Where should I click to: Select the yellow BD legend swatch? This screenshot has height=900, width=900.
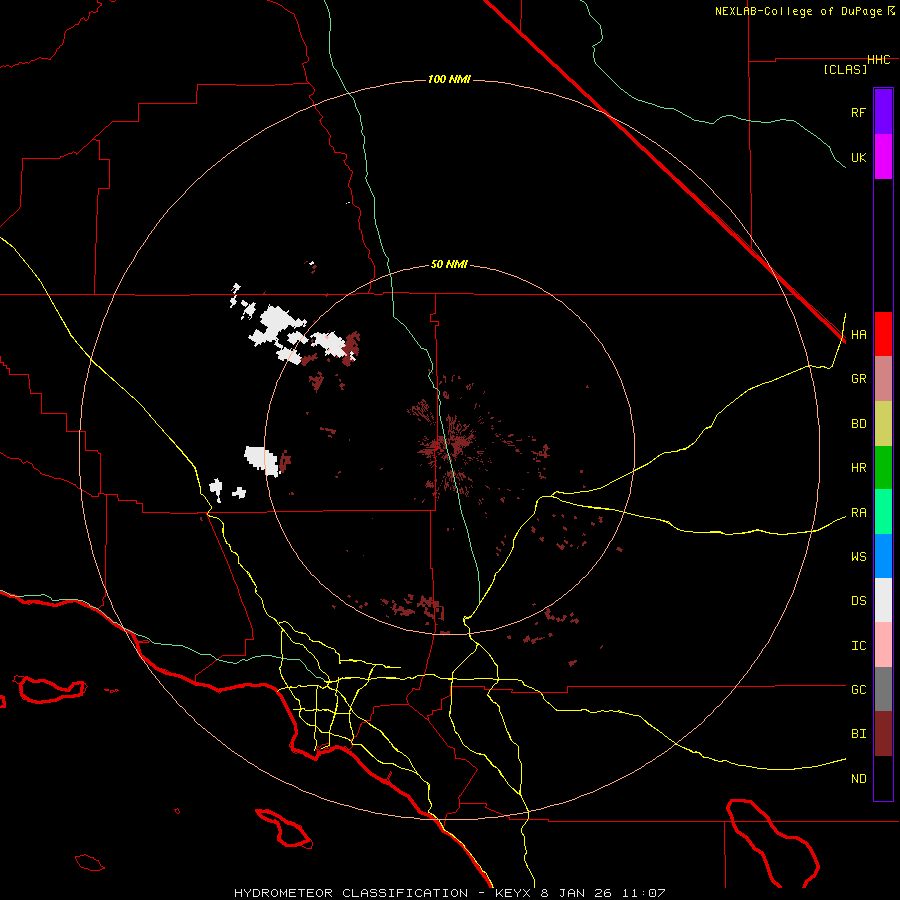point(883,424)
